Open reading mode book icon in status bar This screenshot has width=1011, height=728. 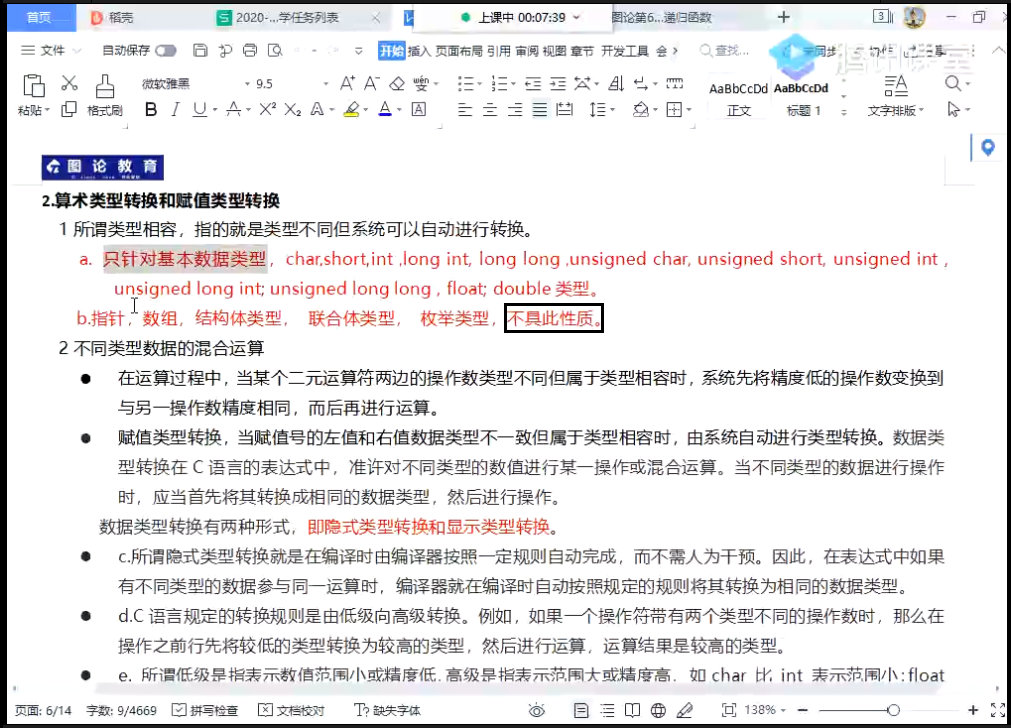click(x=632, y=710)
